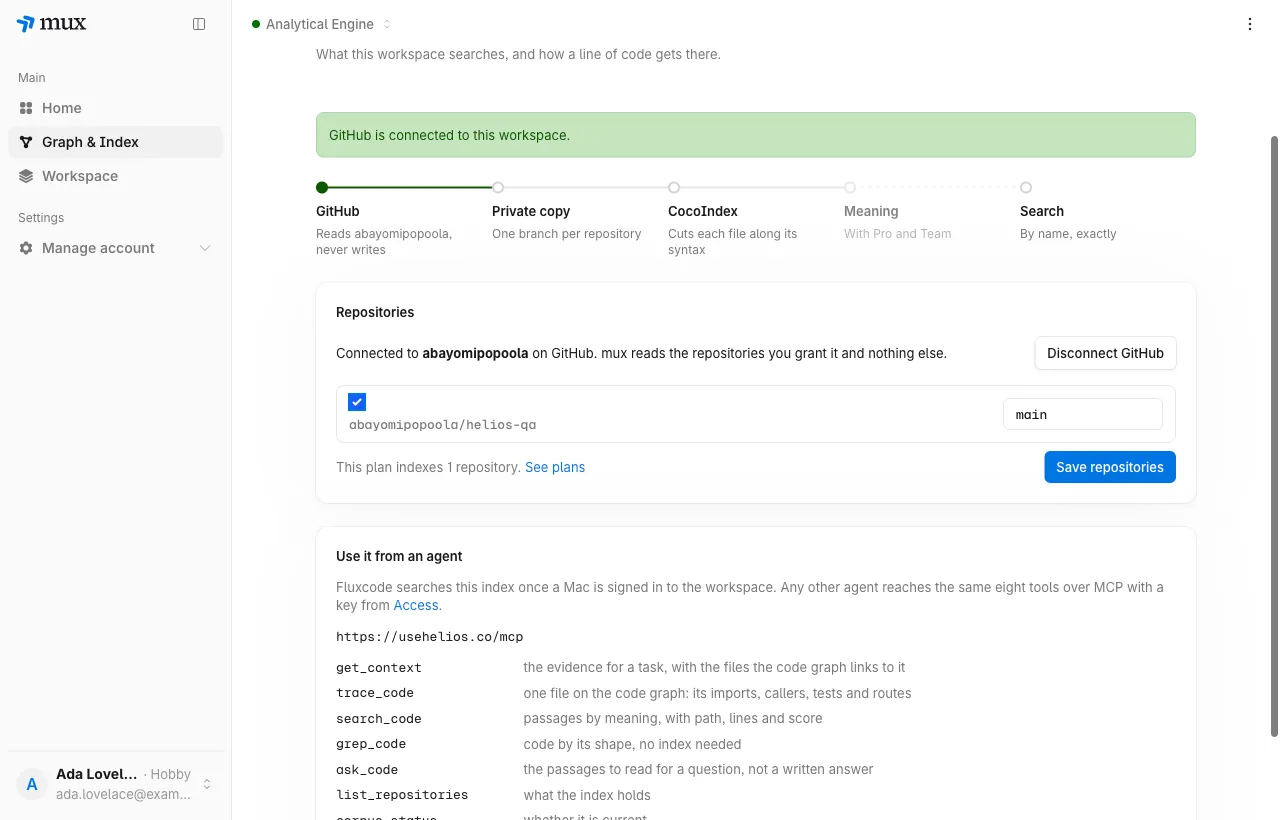Select the Private copy step marker
This screenshot has width=1280, height=820.
coord(498,187)
